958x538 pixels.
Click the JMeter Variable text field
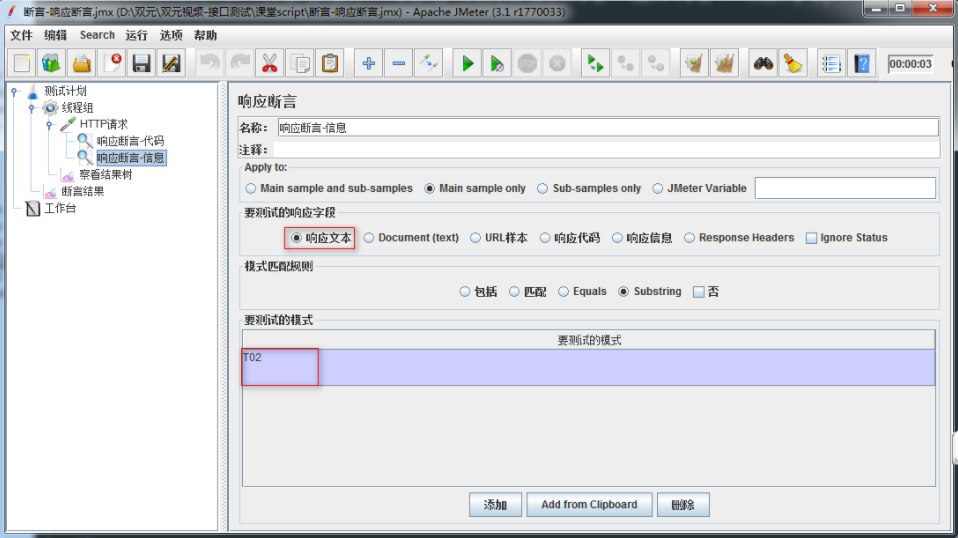point(845,188)
